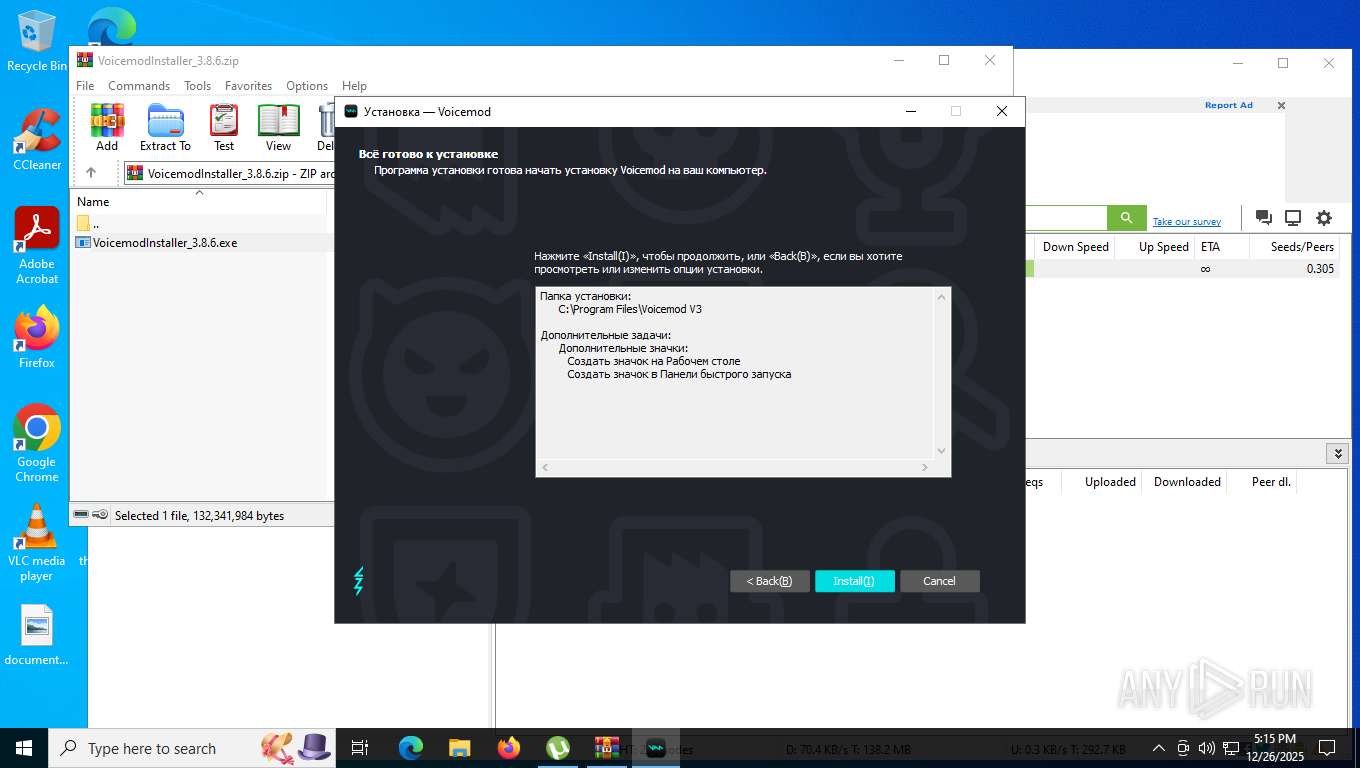Open the Windows Start menu
Screen dimensions: 1360x768
24,748
